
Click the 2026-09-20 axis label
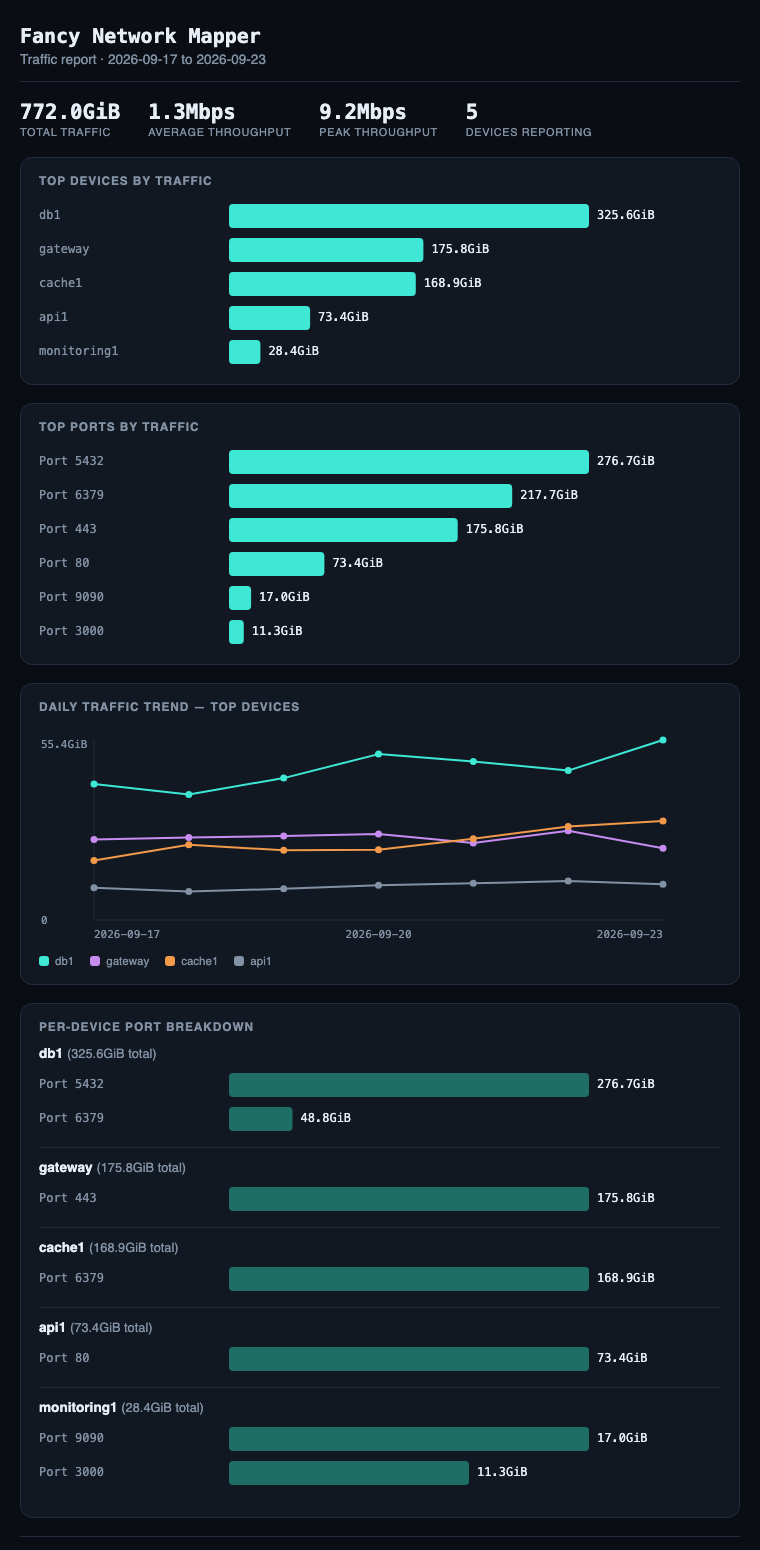pos(378,934)
